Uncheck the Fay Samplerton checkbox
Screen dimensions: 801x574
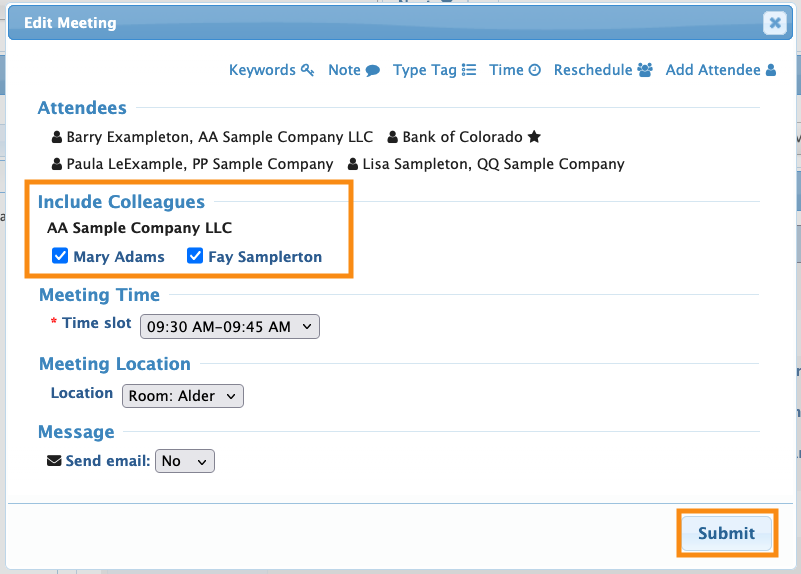click(x=195, y=257)
